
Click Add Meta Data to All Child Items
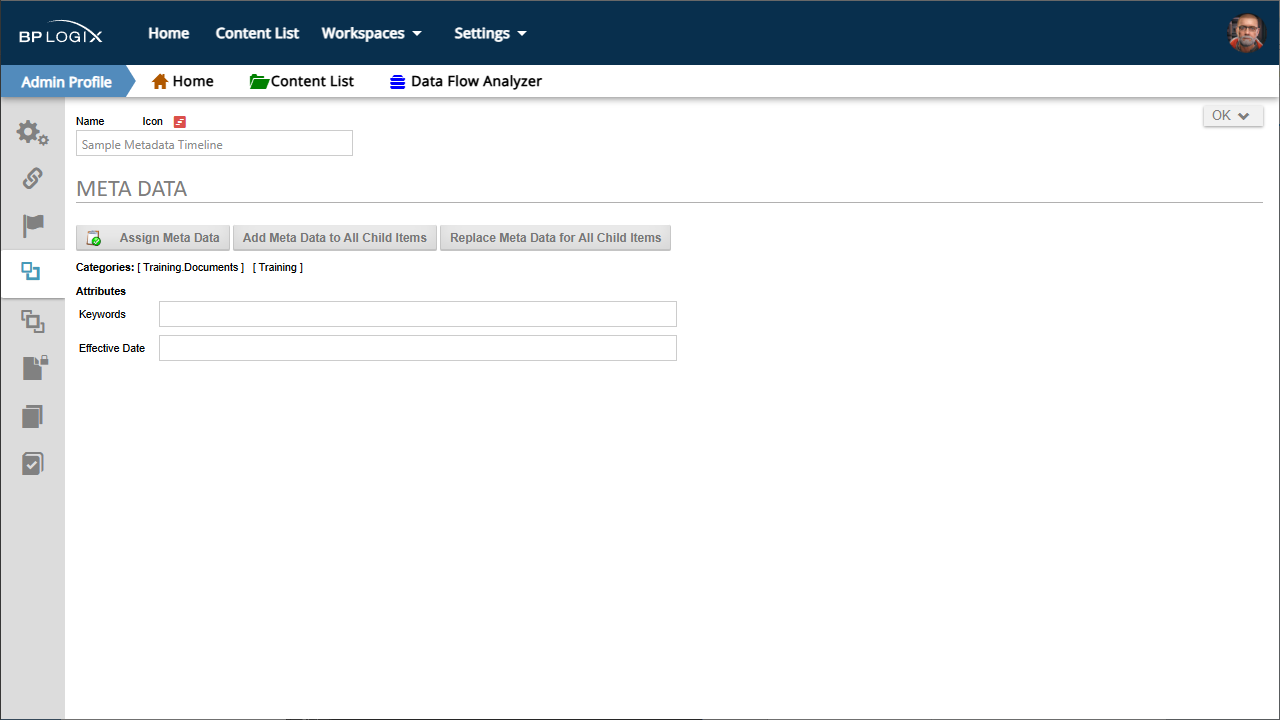pos(335,238)
